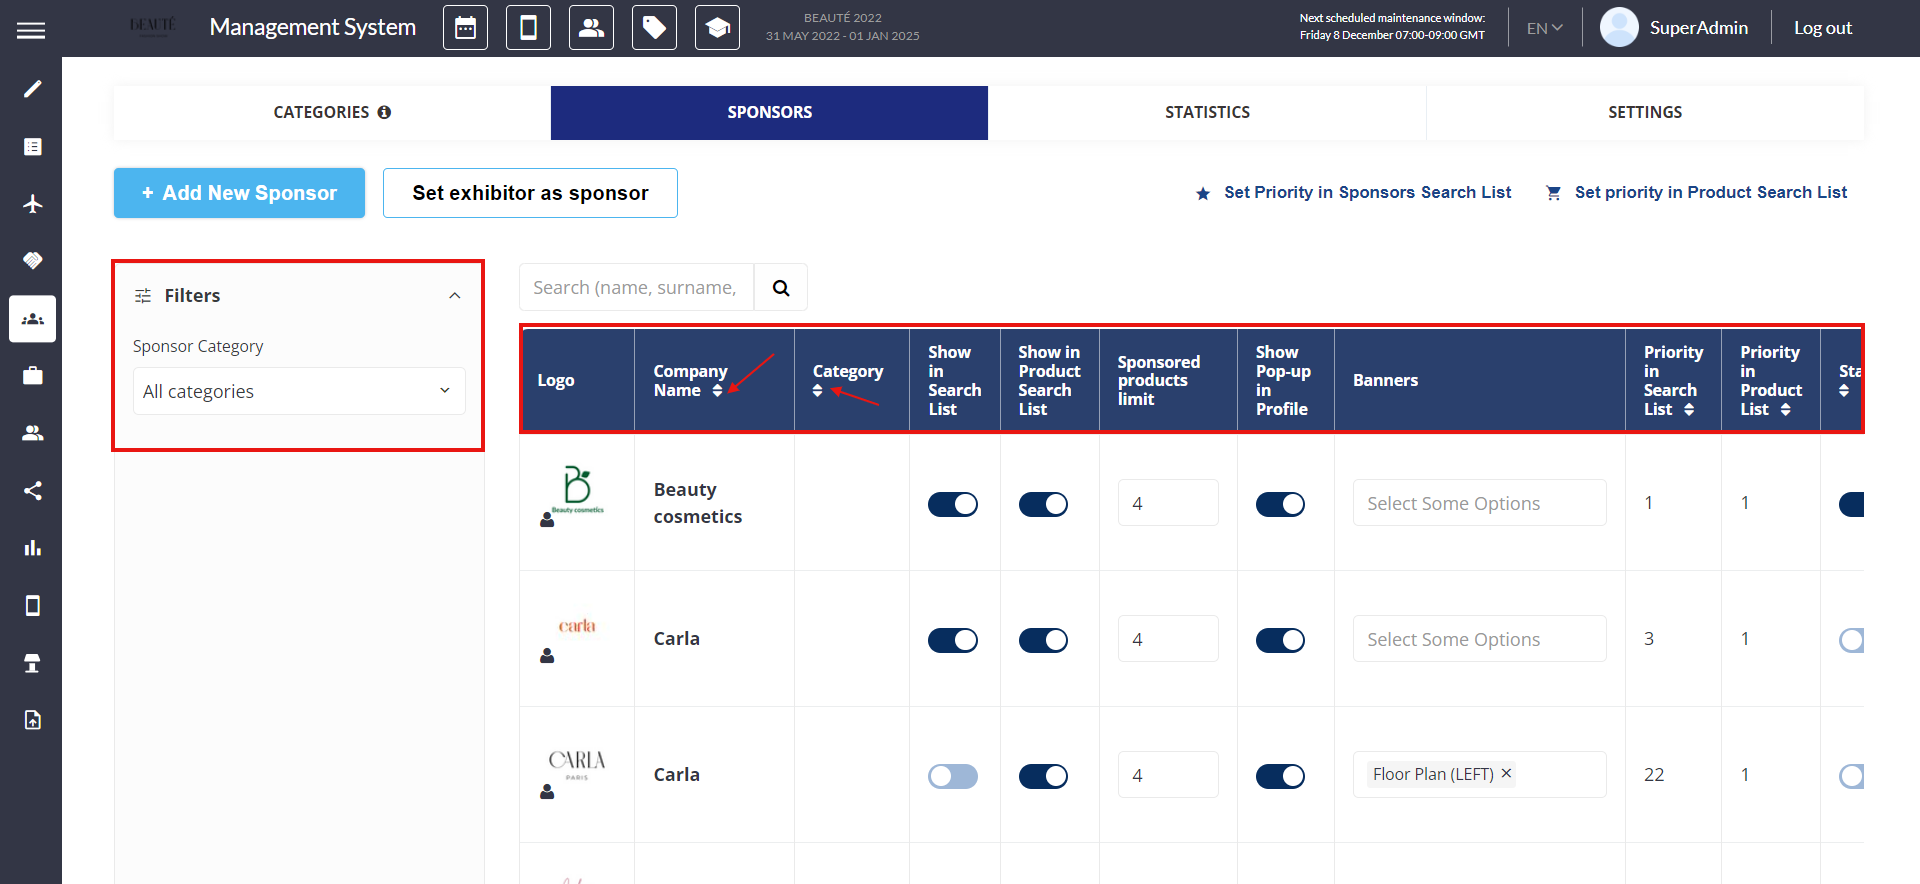Screen dimensions: 1920x884
Task: Click the lamp/stand icon in sidebar
Action: pos(32,663)
